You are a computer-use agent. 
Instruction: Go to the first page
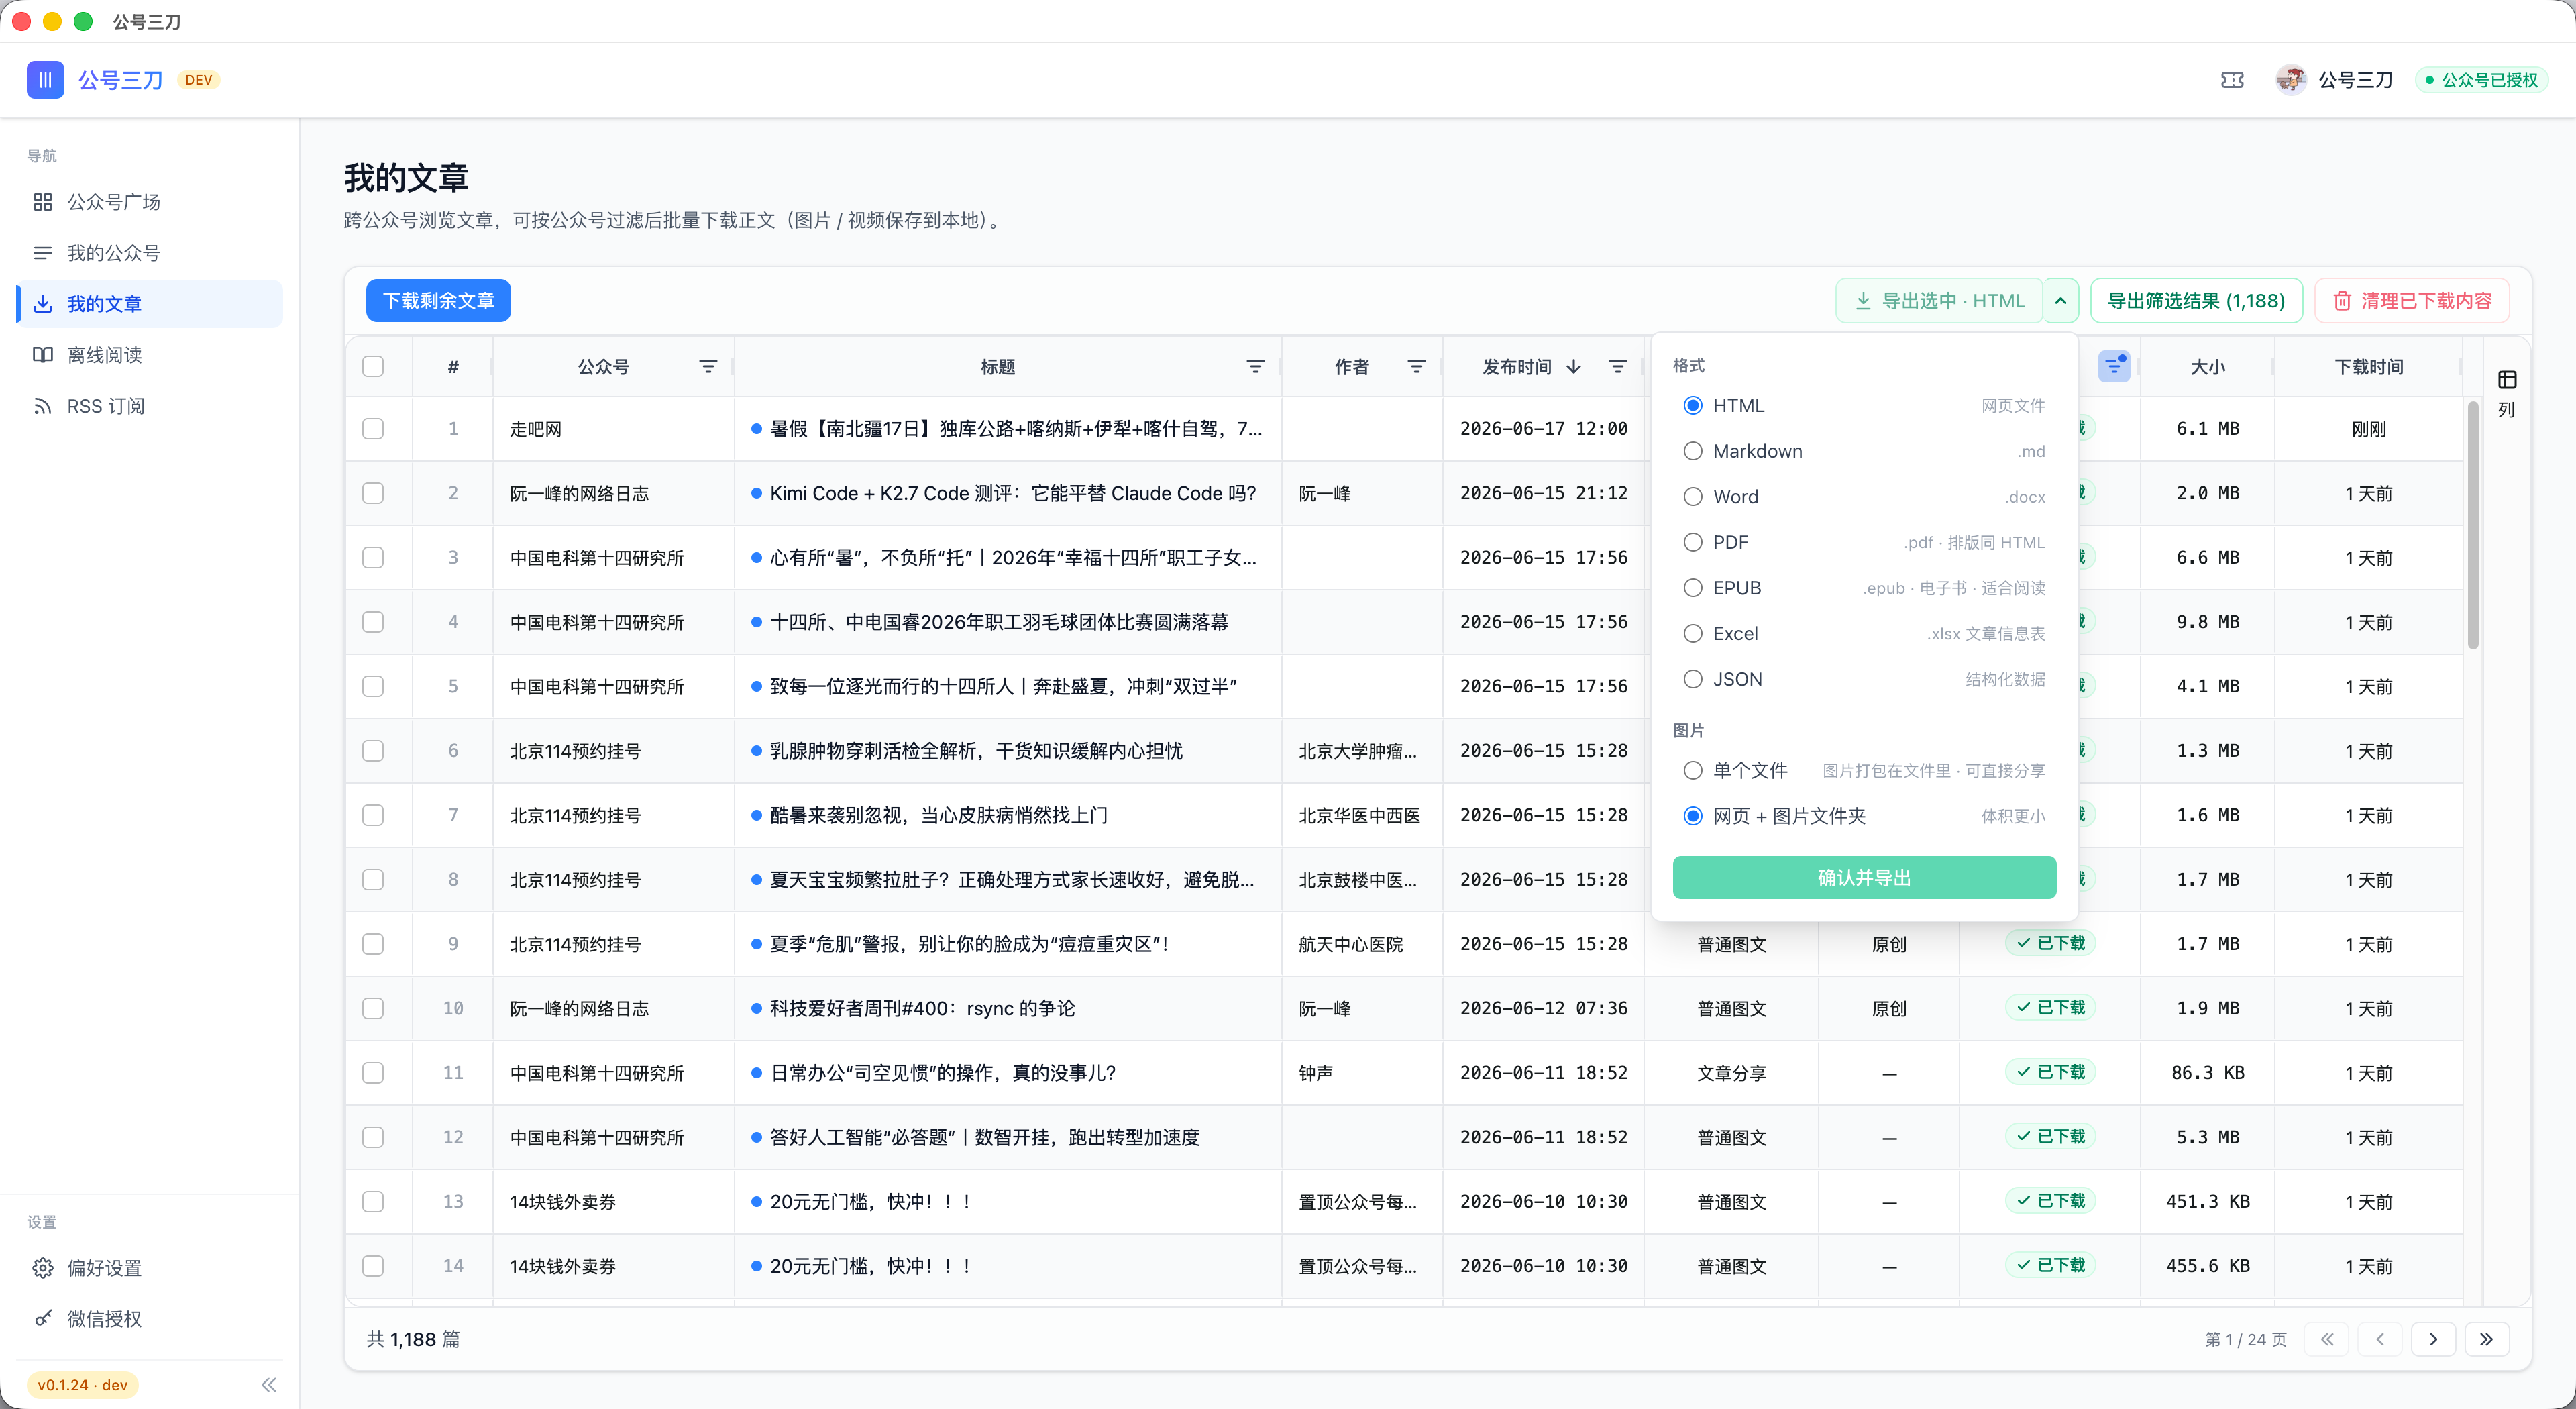point(2327,1339)
